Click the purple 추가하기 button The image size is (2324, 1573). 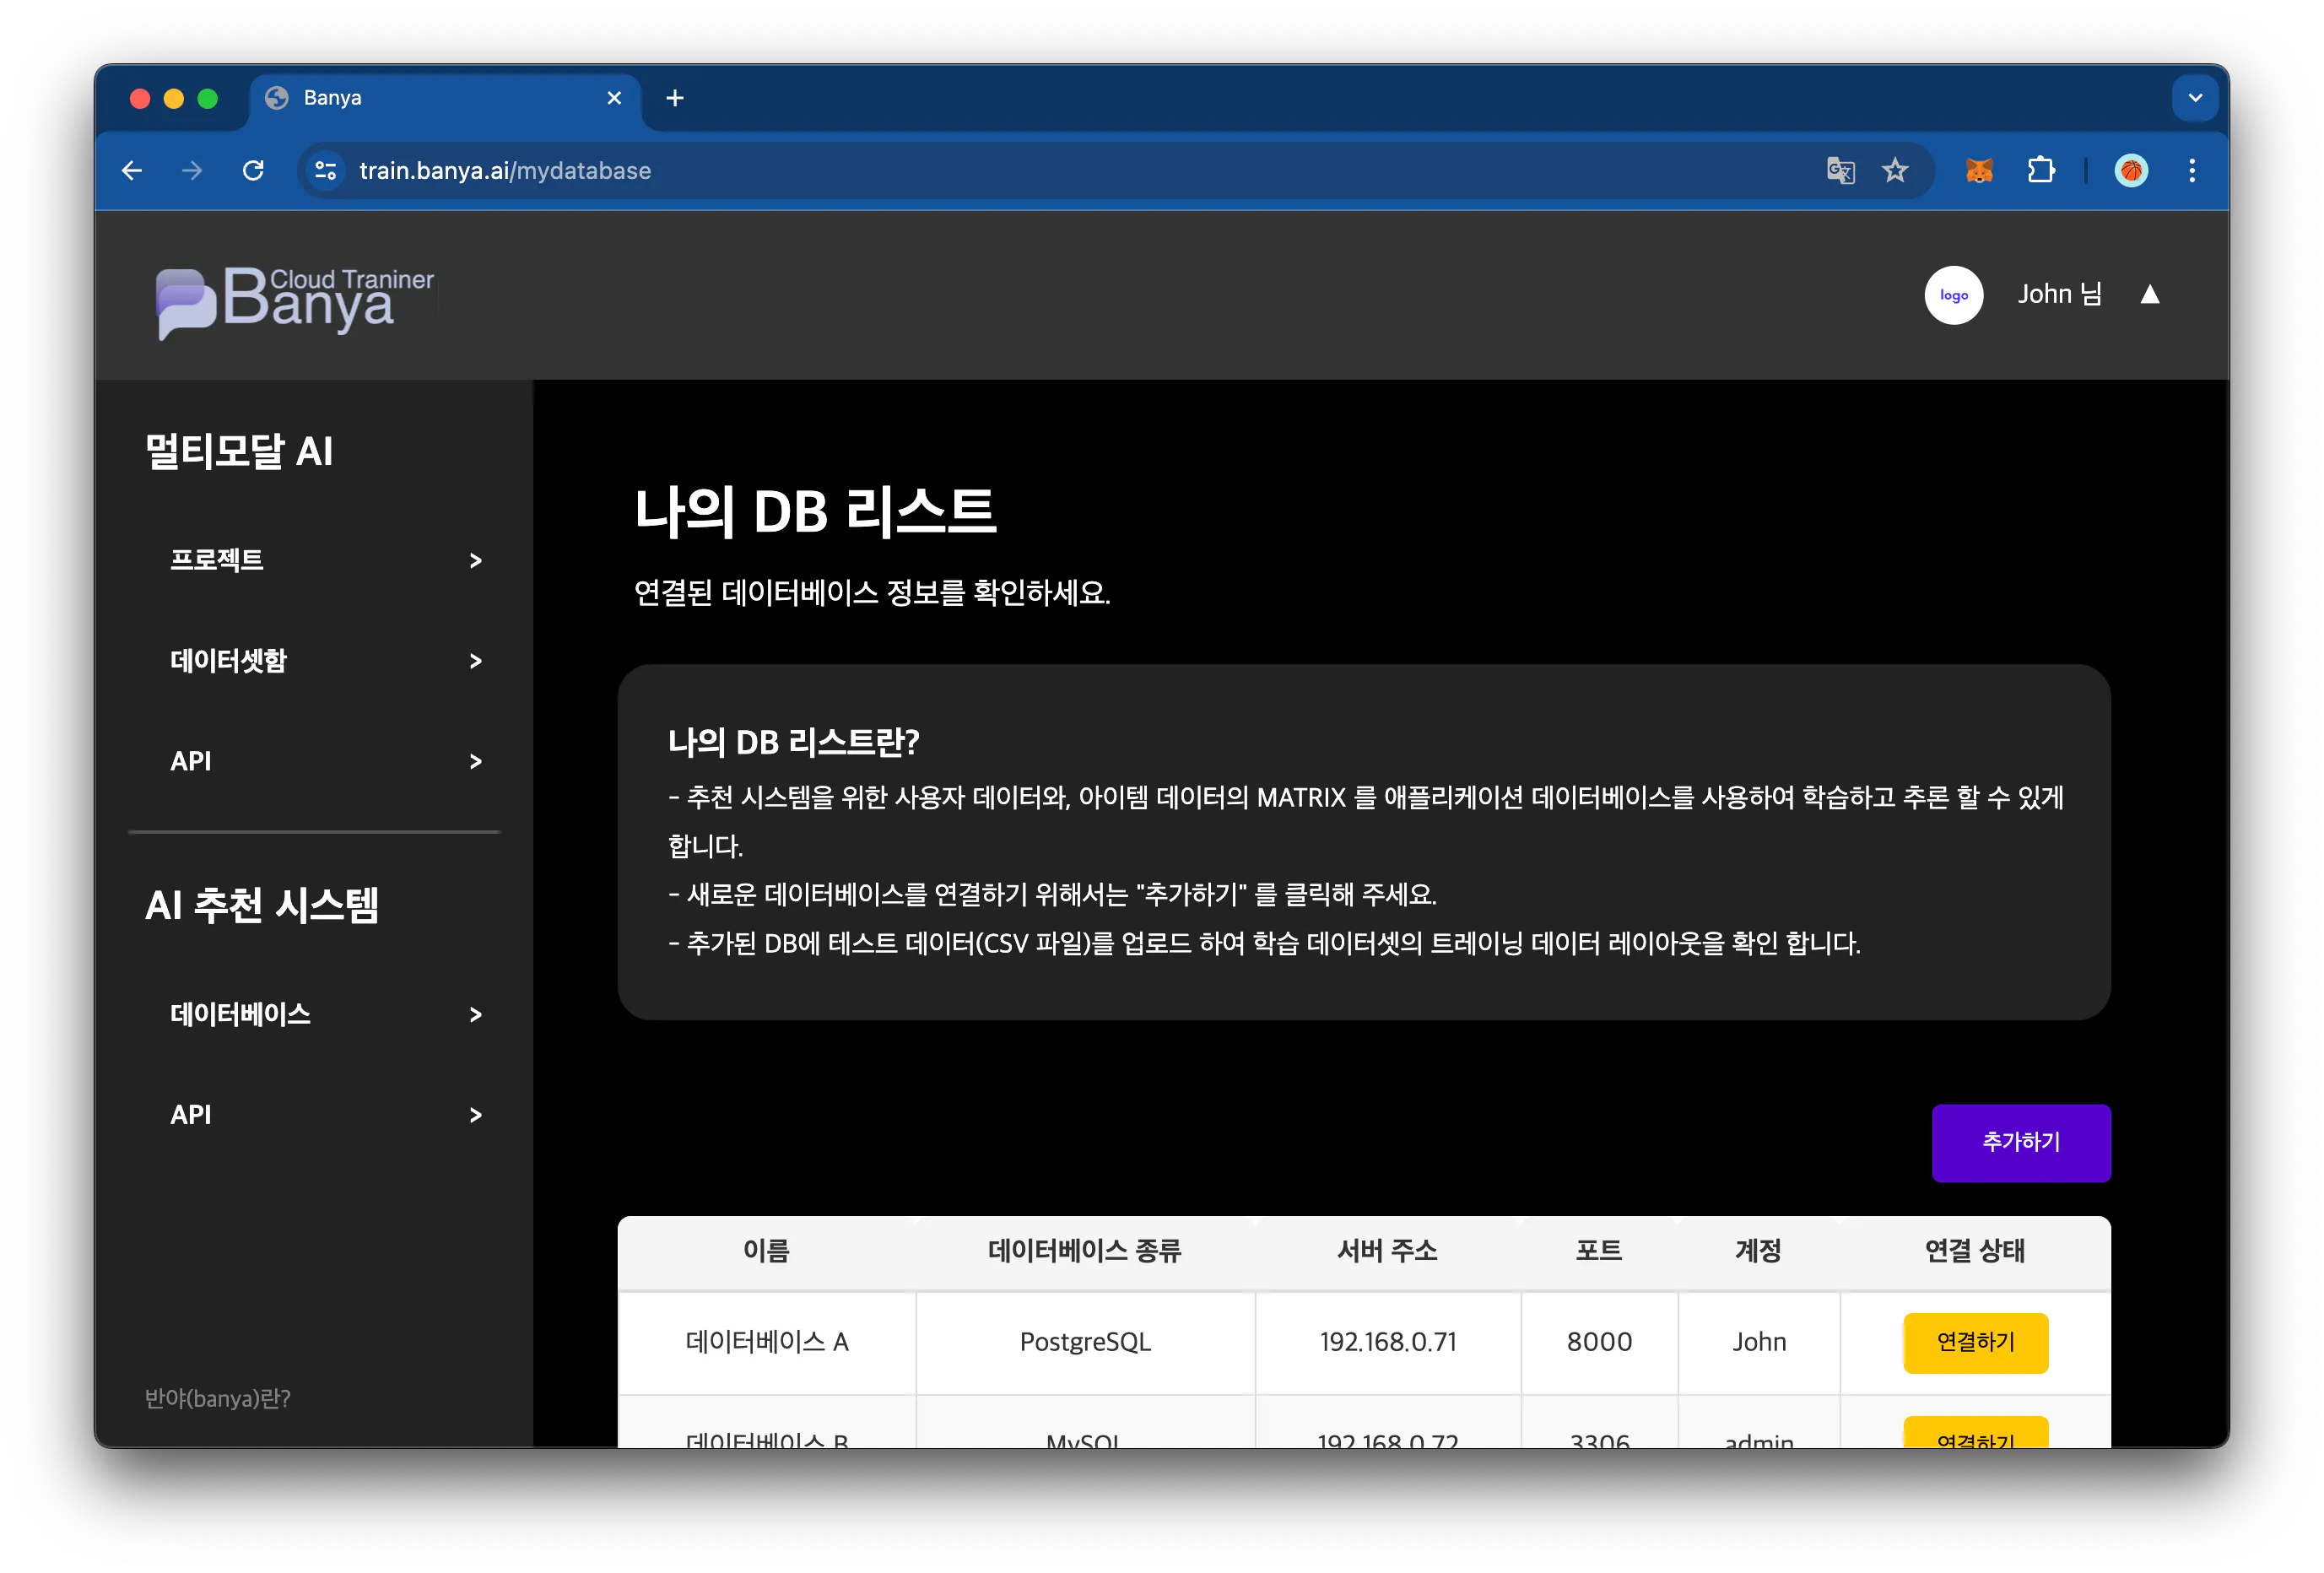pyautogui.click(x=2020, y=1142)
